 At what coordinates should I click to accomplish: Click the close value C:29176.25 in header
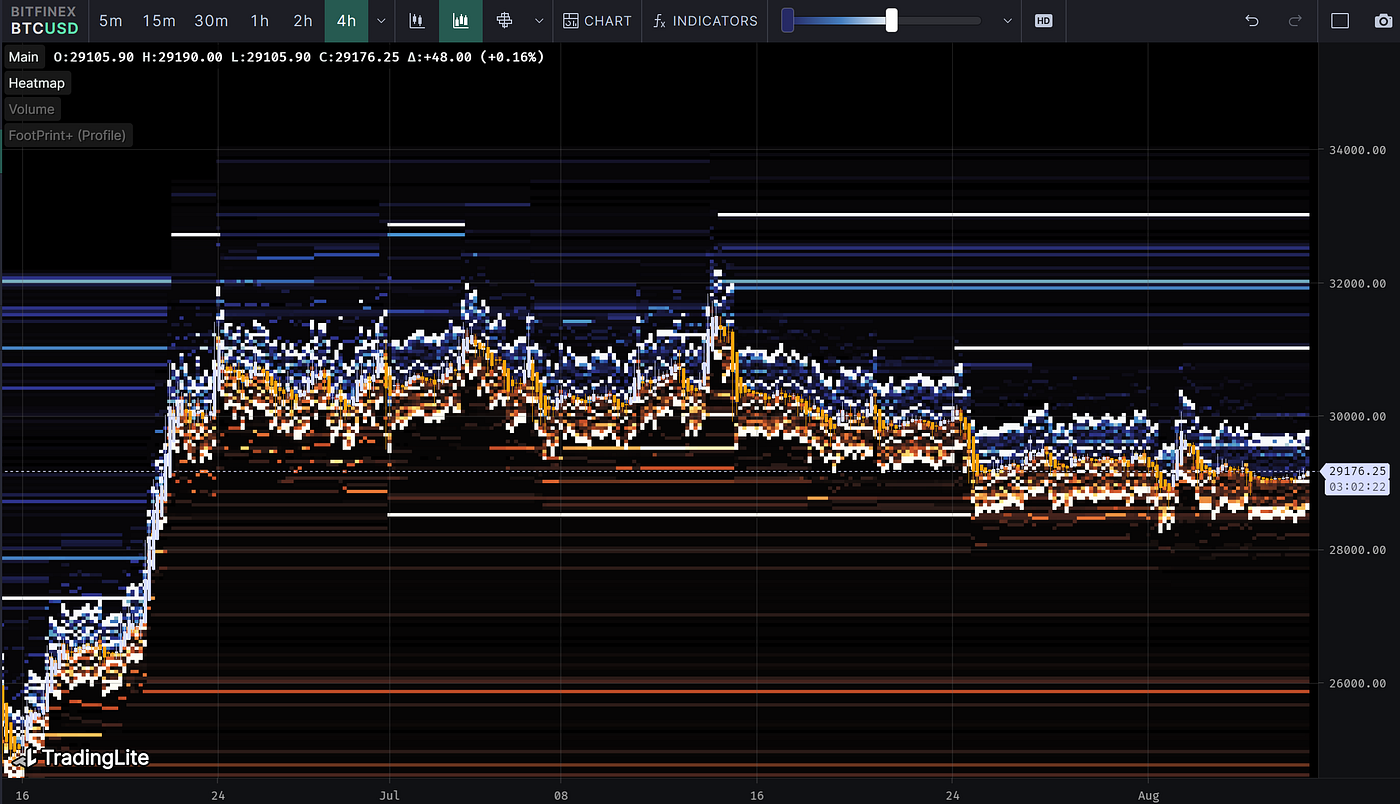click(360, 57)
